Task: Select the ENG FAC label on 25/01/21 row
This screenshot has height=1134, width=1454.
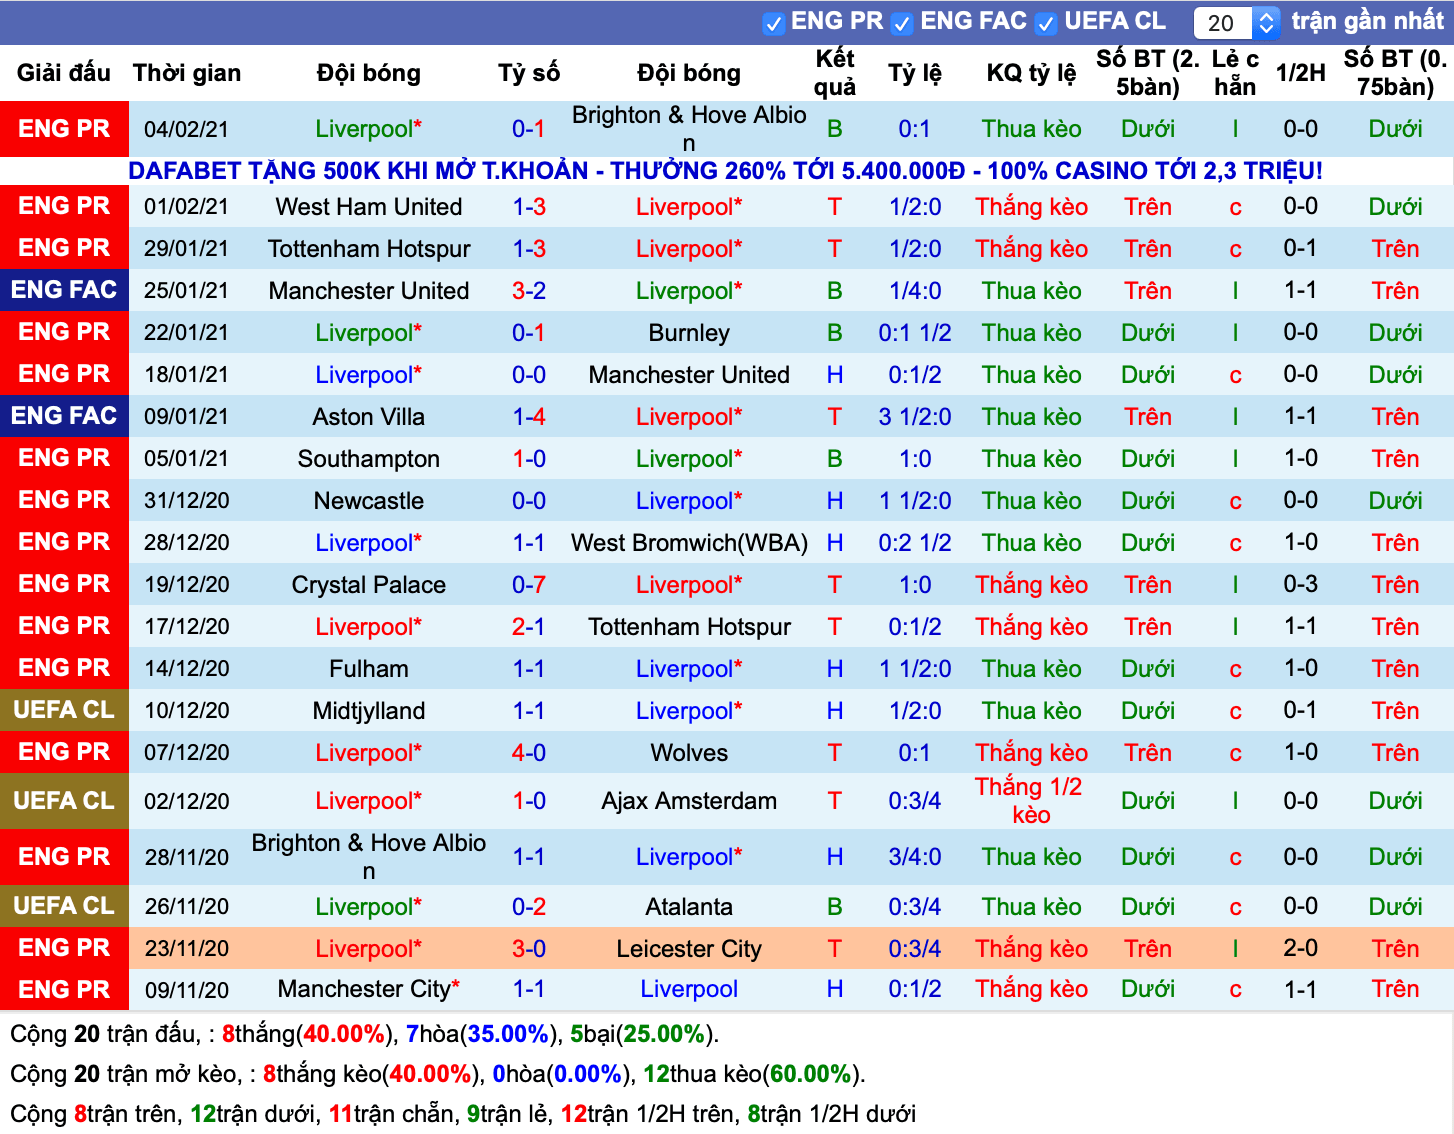Action: (x=64, y=290)
